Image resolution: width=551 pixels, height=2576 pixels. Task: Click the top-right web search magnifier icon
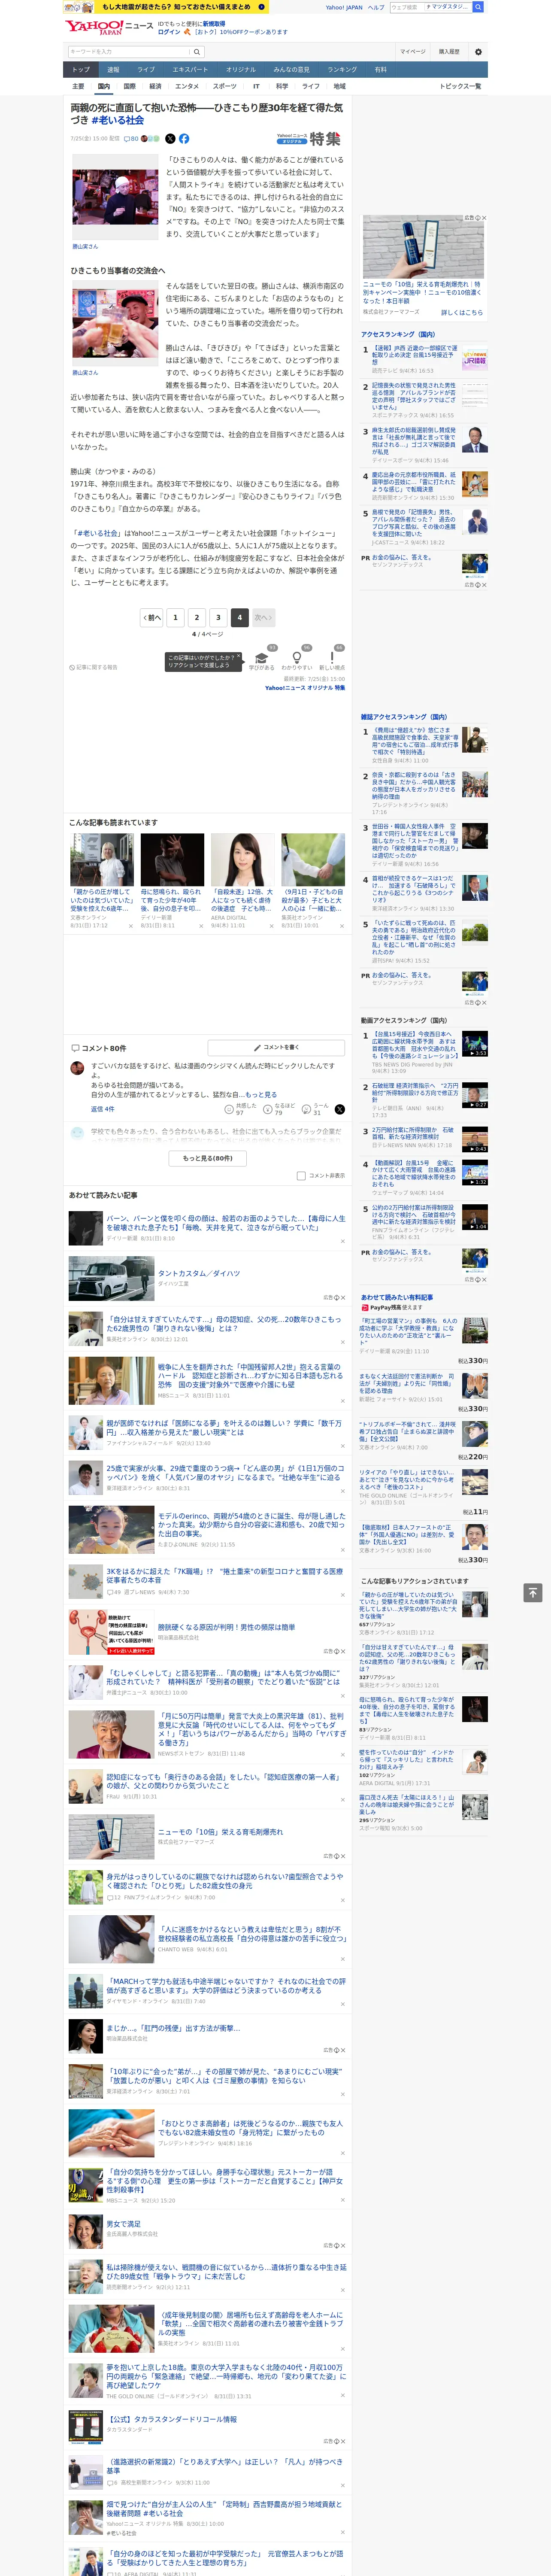tap(478, 7)
